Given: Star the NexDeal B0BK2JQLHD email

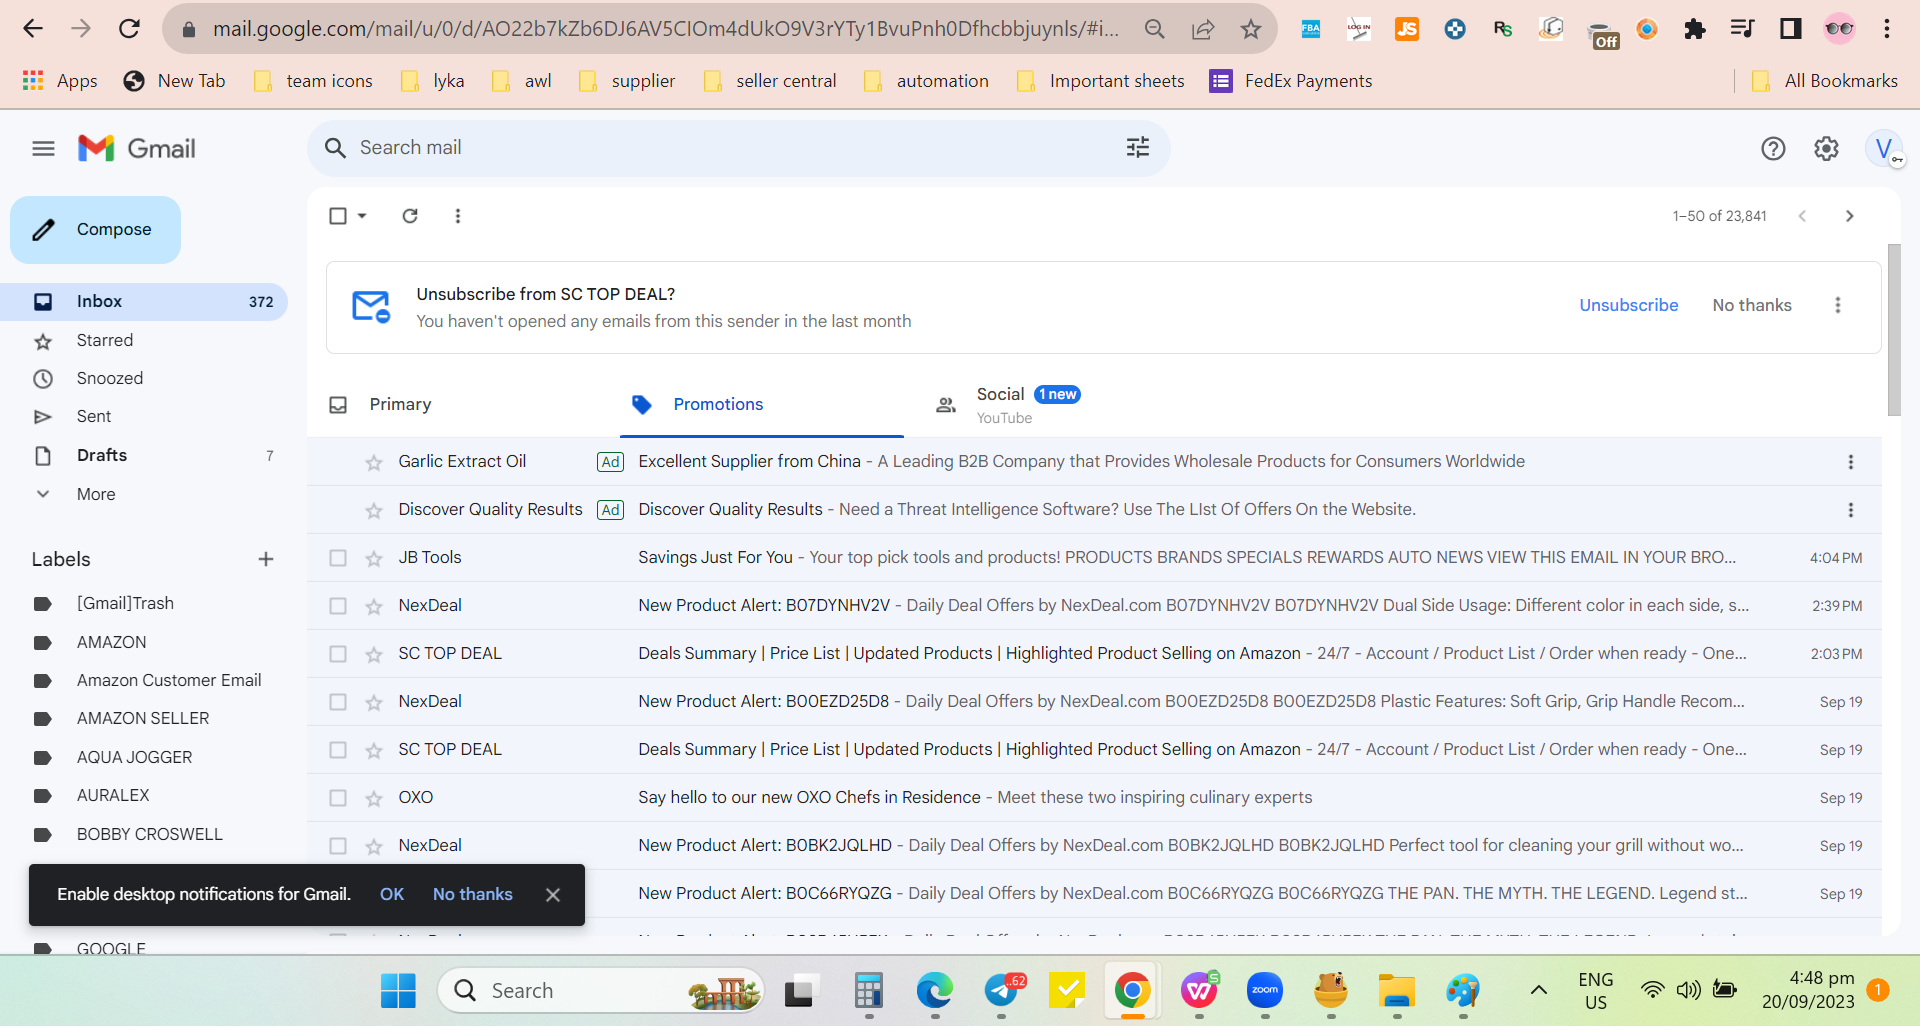Looking at the screenshot, I should [x=374, y=846].
